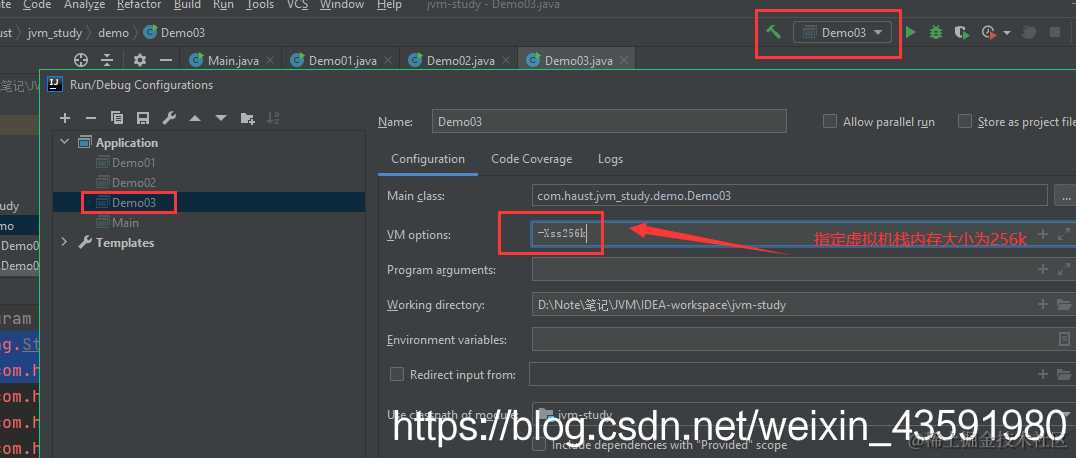This screenshot has width=1076, height=458.
Task: Click the VM options field
Action: click(804, 234)
